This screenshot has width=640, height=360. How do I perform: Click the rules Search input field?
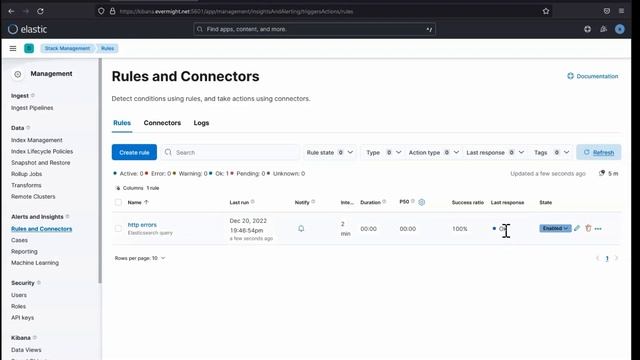(231, 152)
